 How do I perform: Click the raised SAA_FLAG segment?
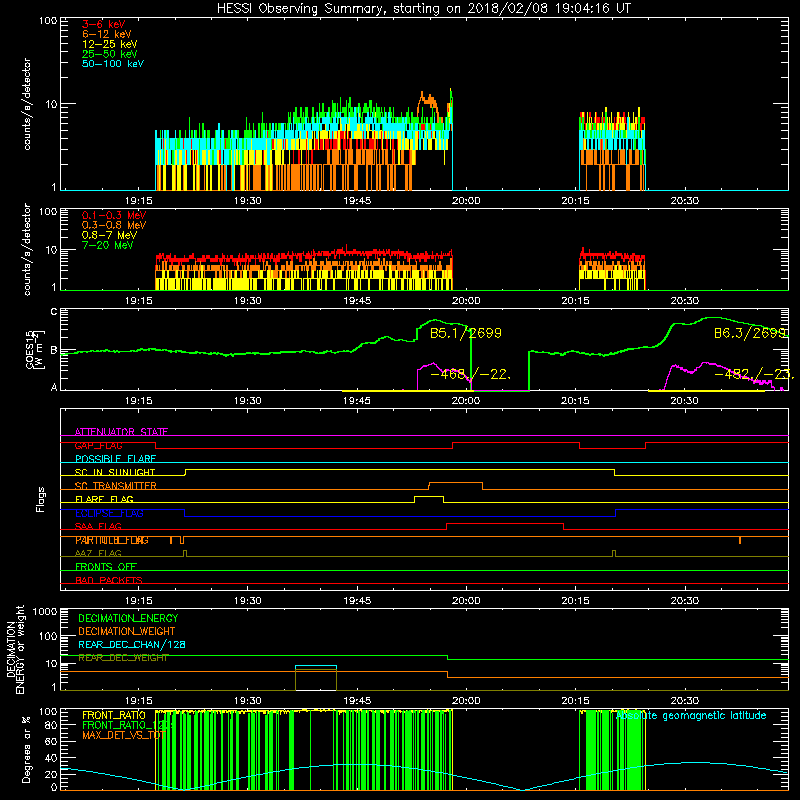[505, 524]
